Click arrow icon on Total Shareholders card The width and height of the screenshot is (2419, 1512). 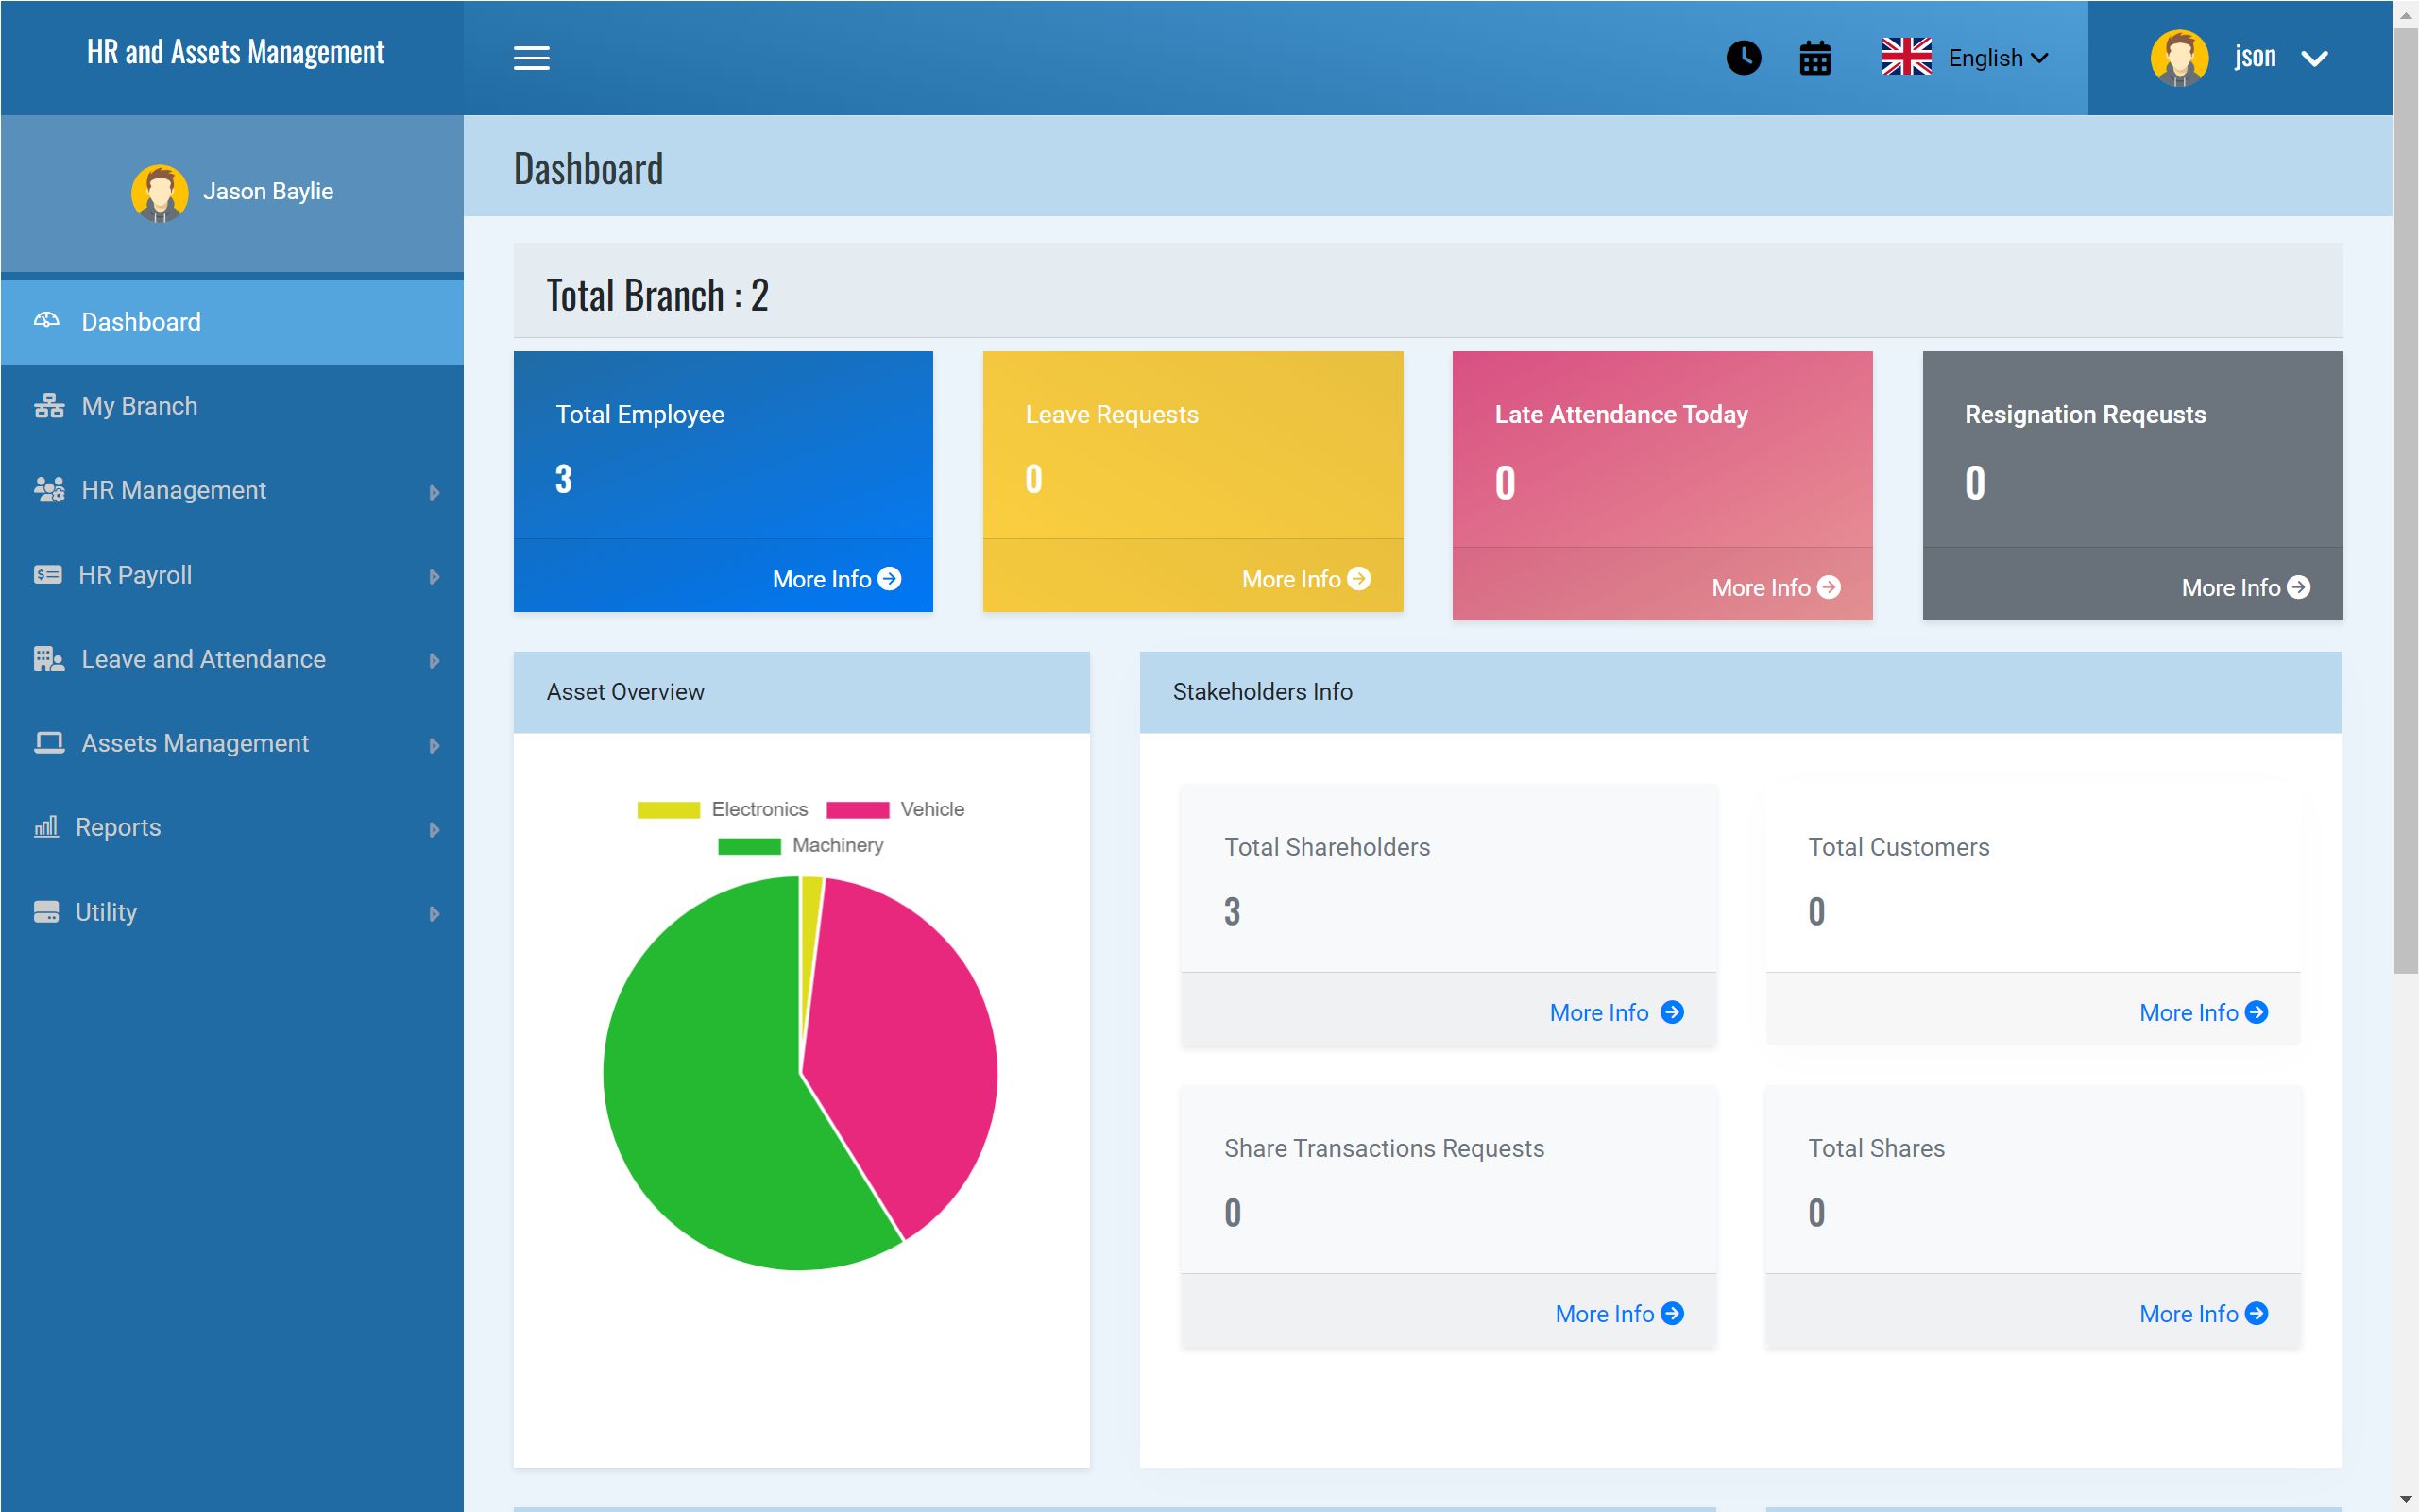pyautogui.click(x=1671, y=1012)
